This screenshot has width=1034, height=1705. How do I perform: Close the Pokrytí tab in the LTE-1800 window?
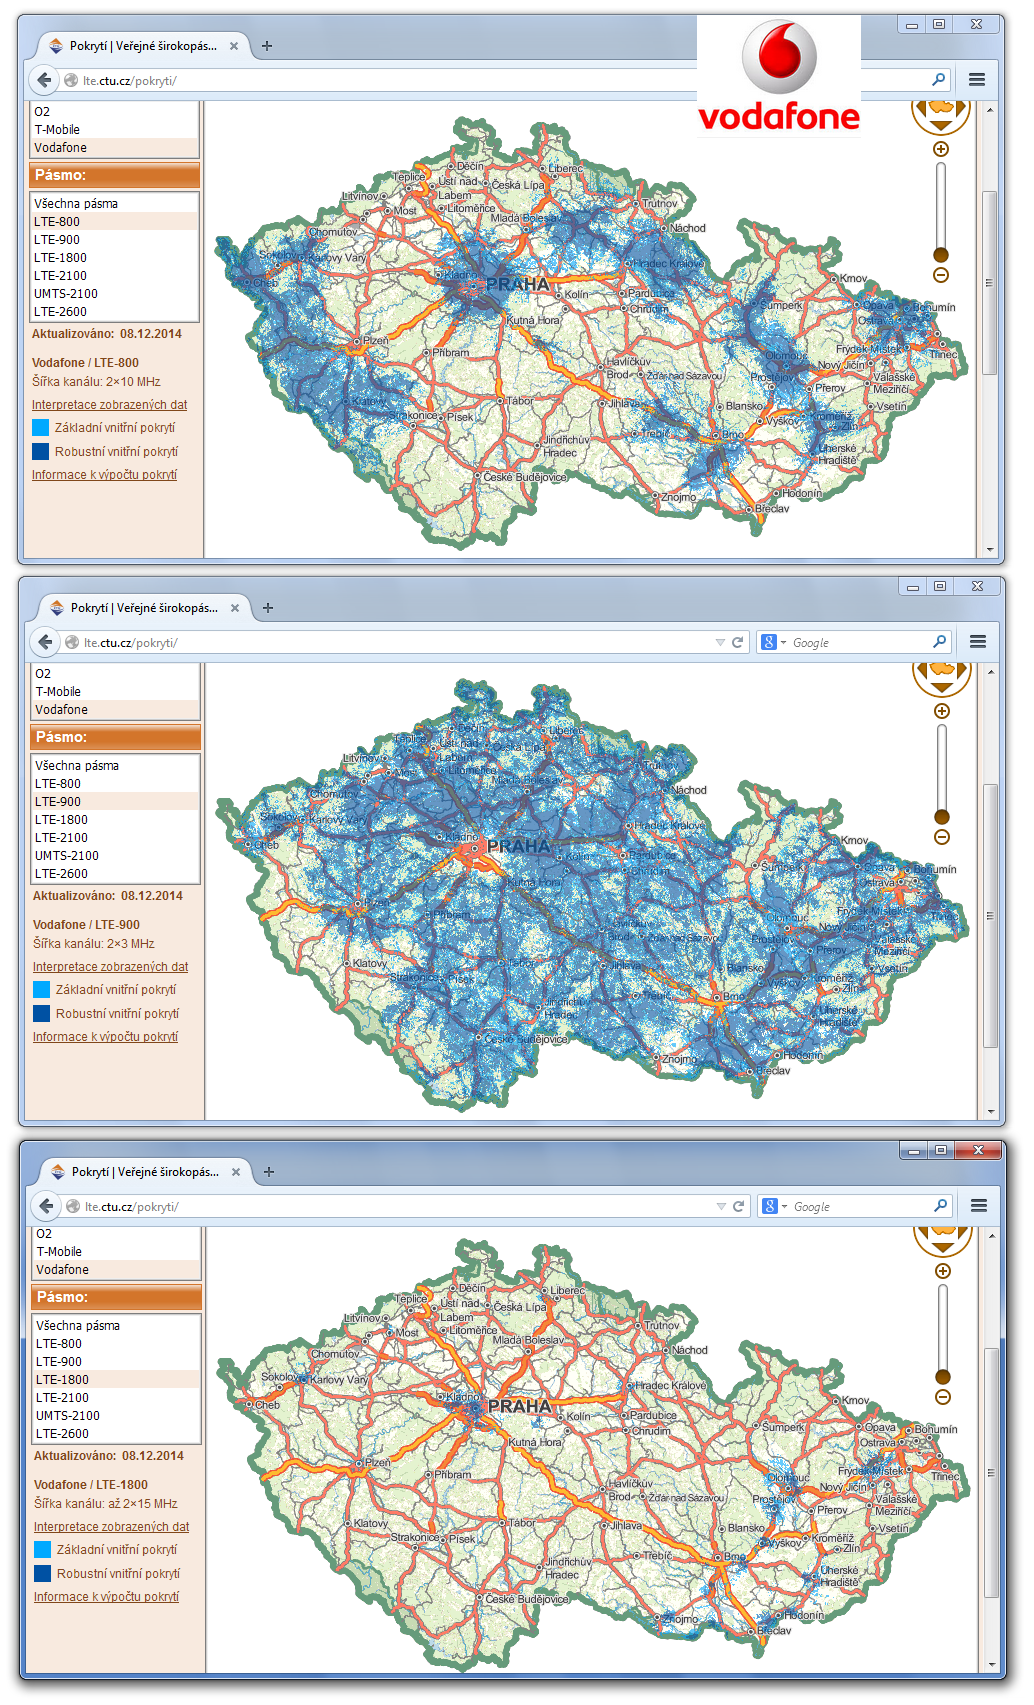237,1171
